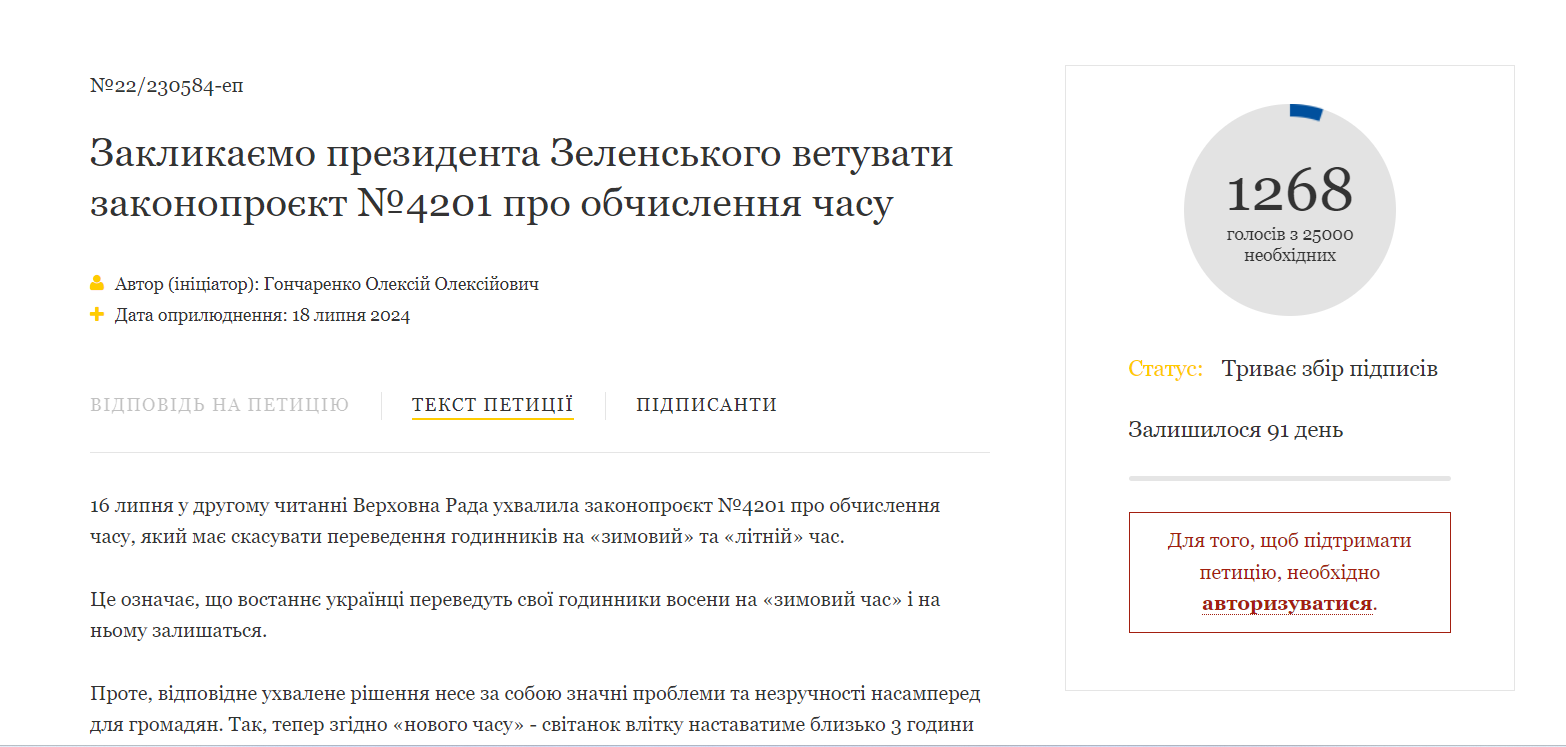Click the yellow plus icon by publication date
This screenshot has width=1566, height=747.
[x=97, y=315]
